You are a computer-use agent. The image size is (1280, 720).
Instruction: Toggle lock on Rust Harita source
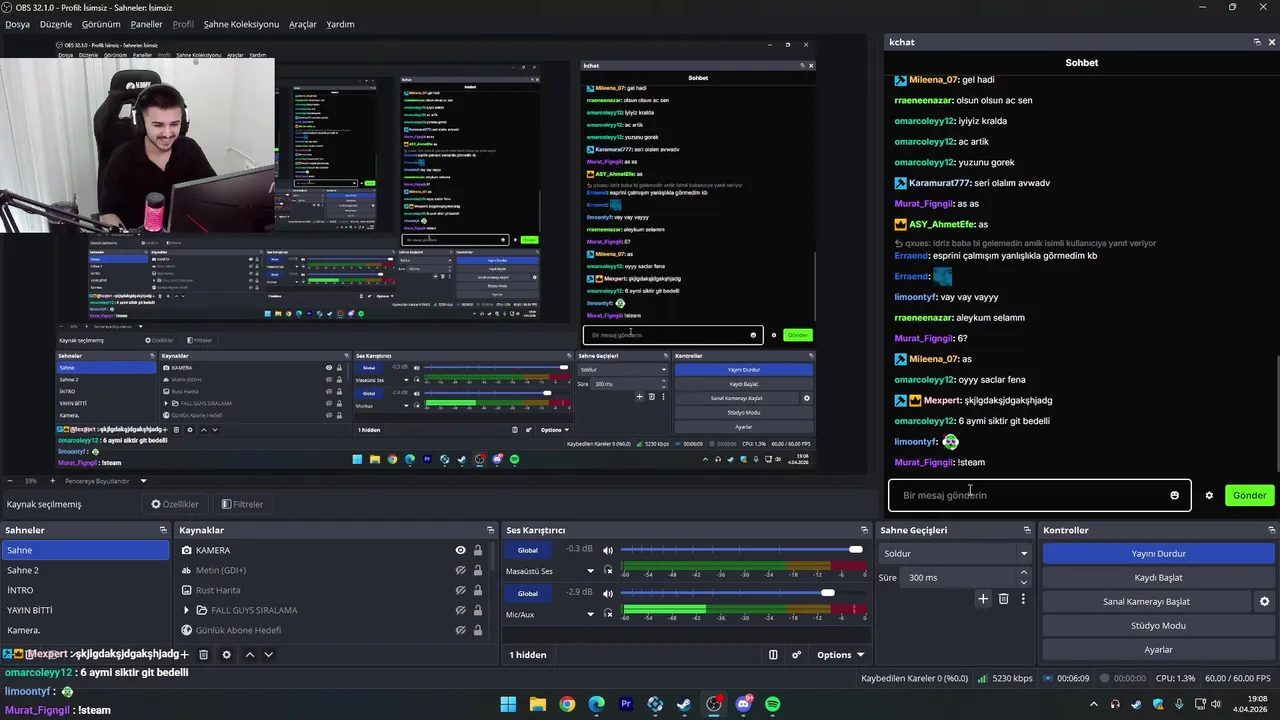478,590
